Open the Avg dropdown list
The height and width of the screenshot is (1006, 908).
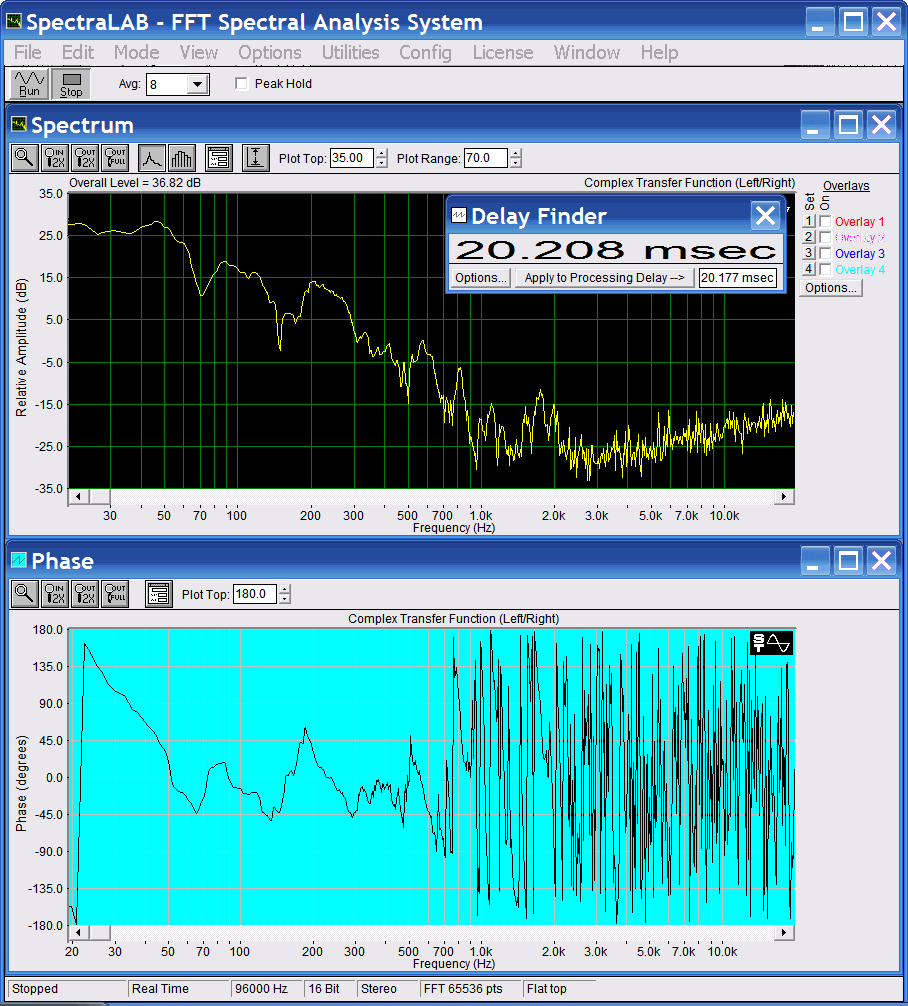[197, 85]
